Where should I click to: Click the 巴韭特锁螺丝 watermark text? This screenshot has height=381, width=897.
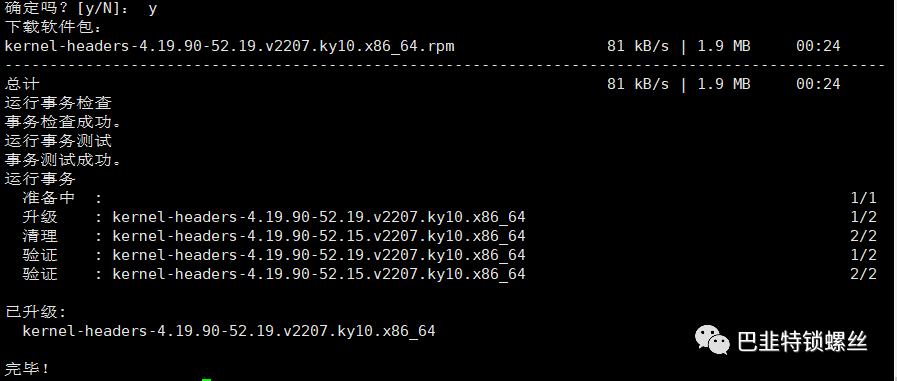[x=802, y=342]
